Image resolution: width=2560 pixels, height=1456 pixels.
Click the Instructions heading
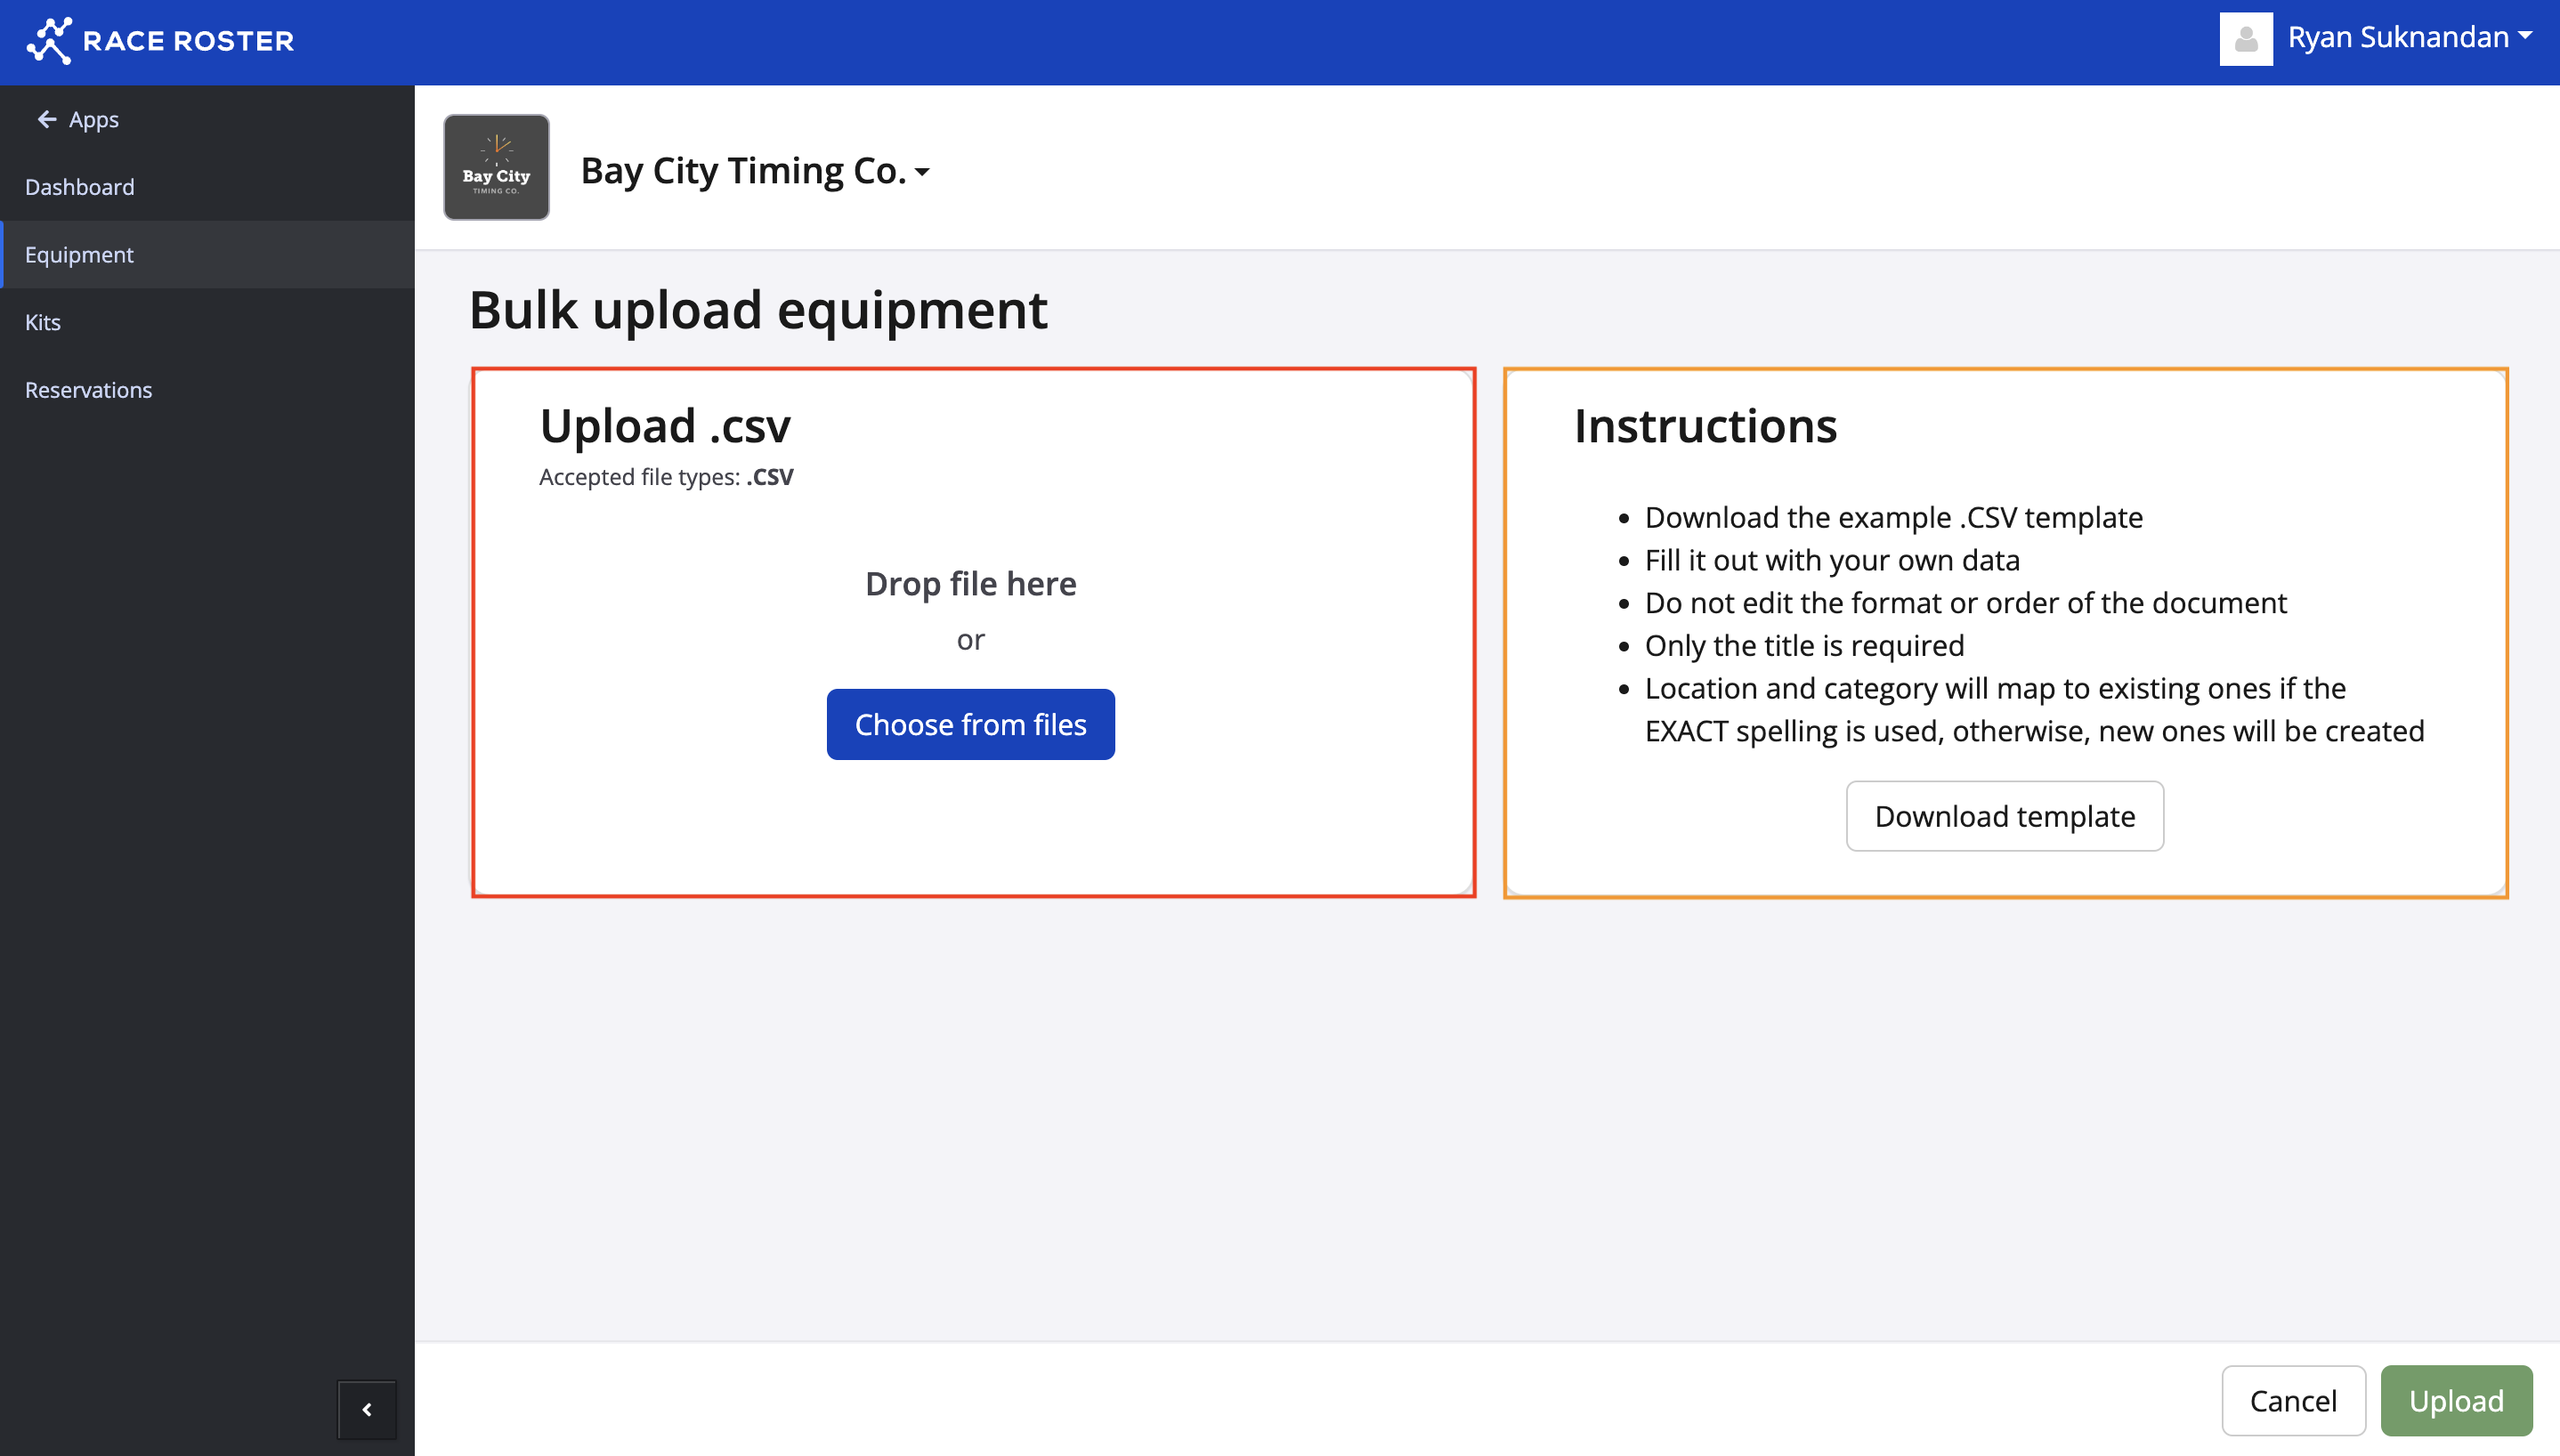1705,426
